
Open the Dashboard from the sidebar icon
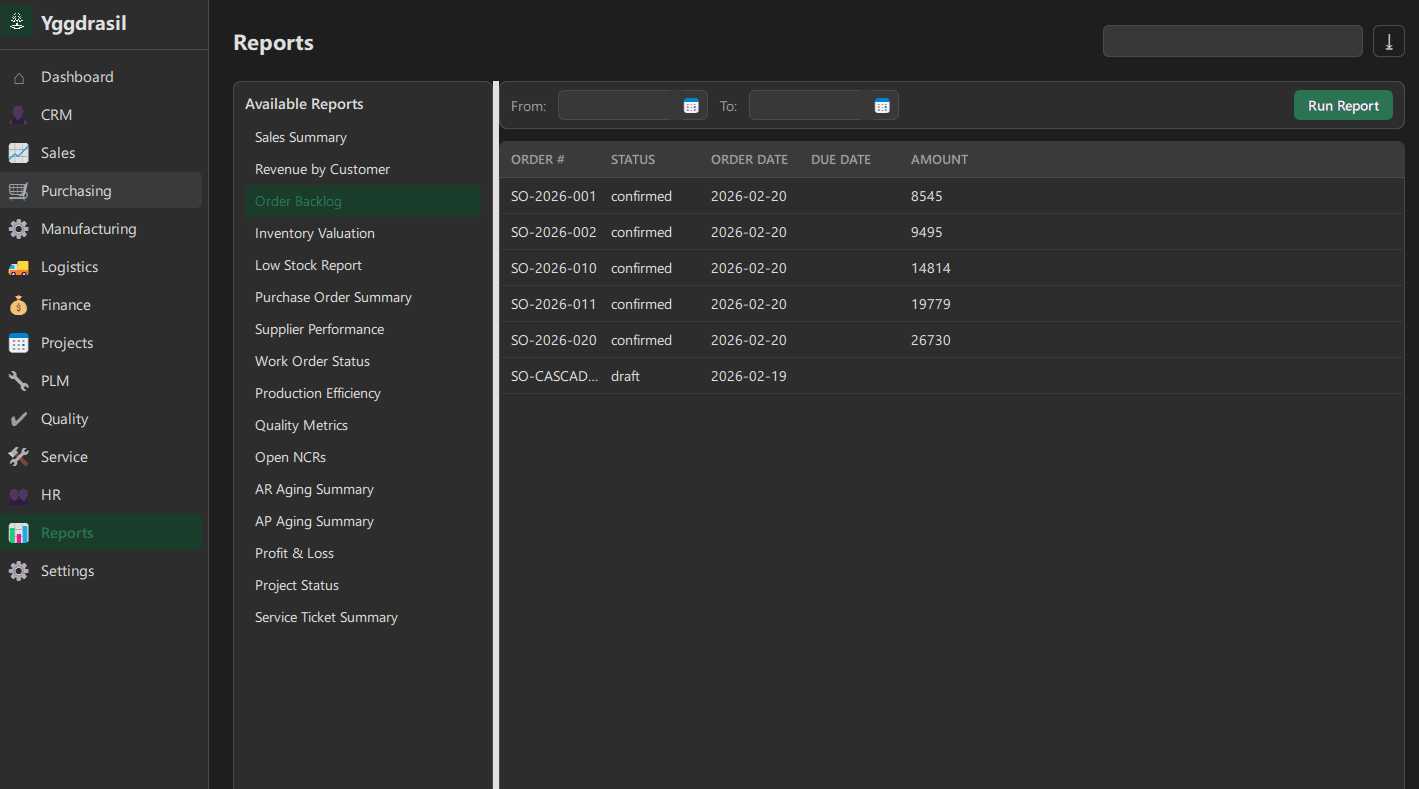click(18, 76)
